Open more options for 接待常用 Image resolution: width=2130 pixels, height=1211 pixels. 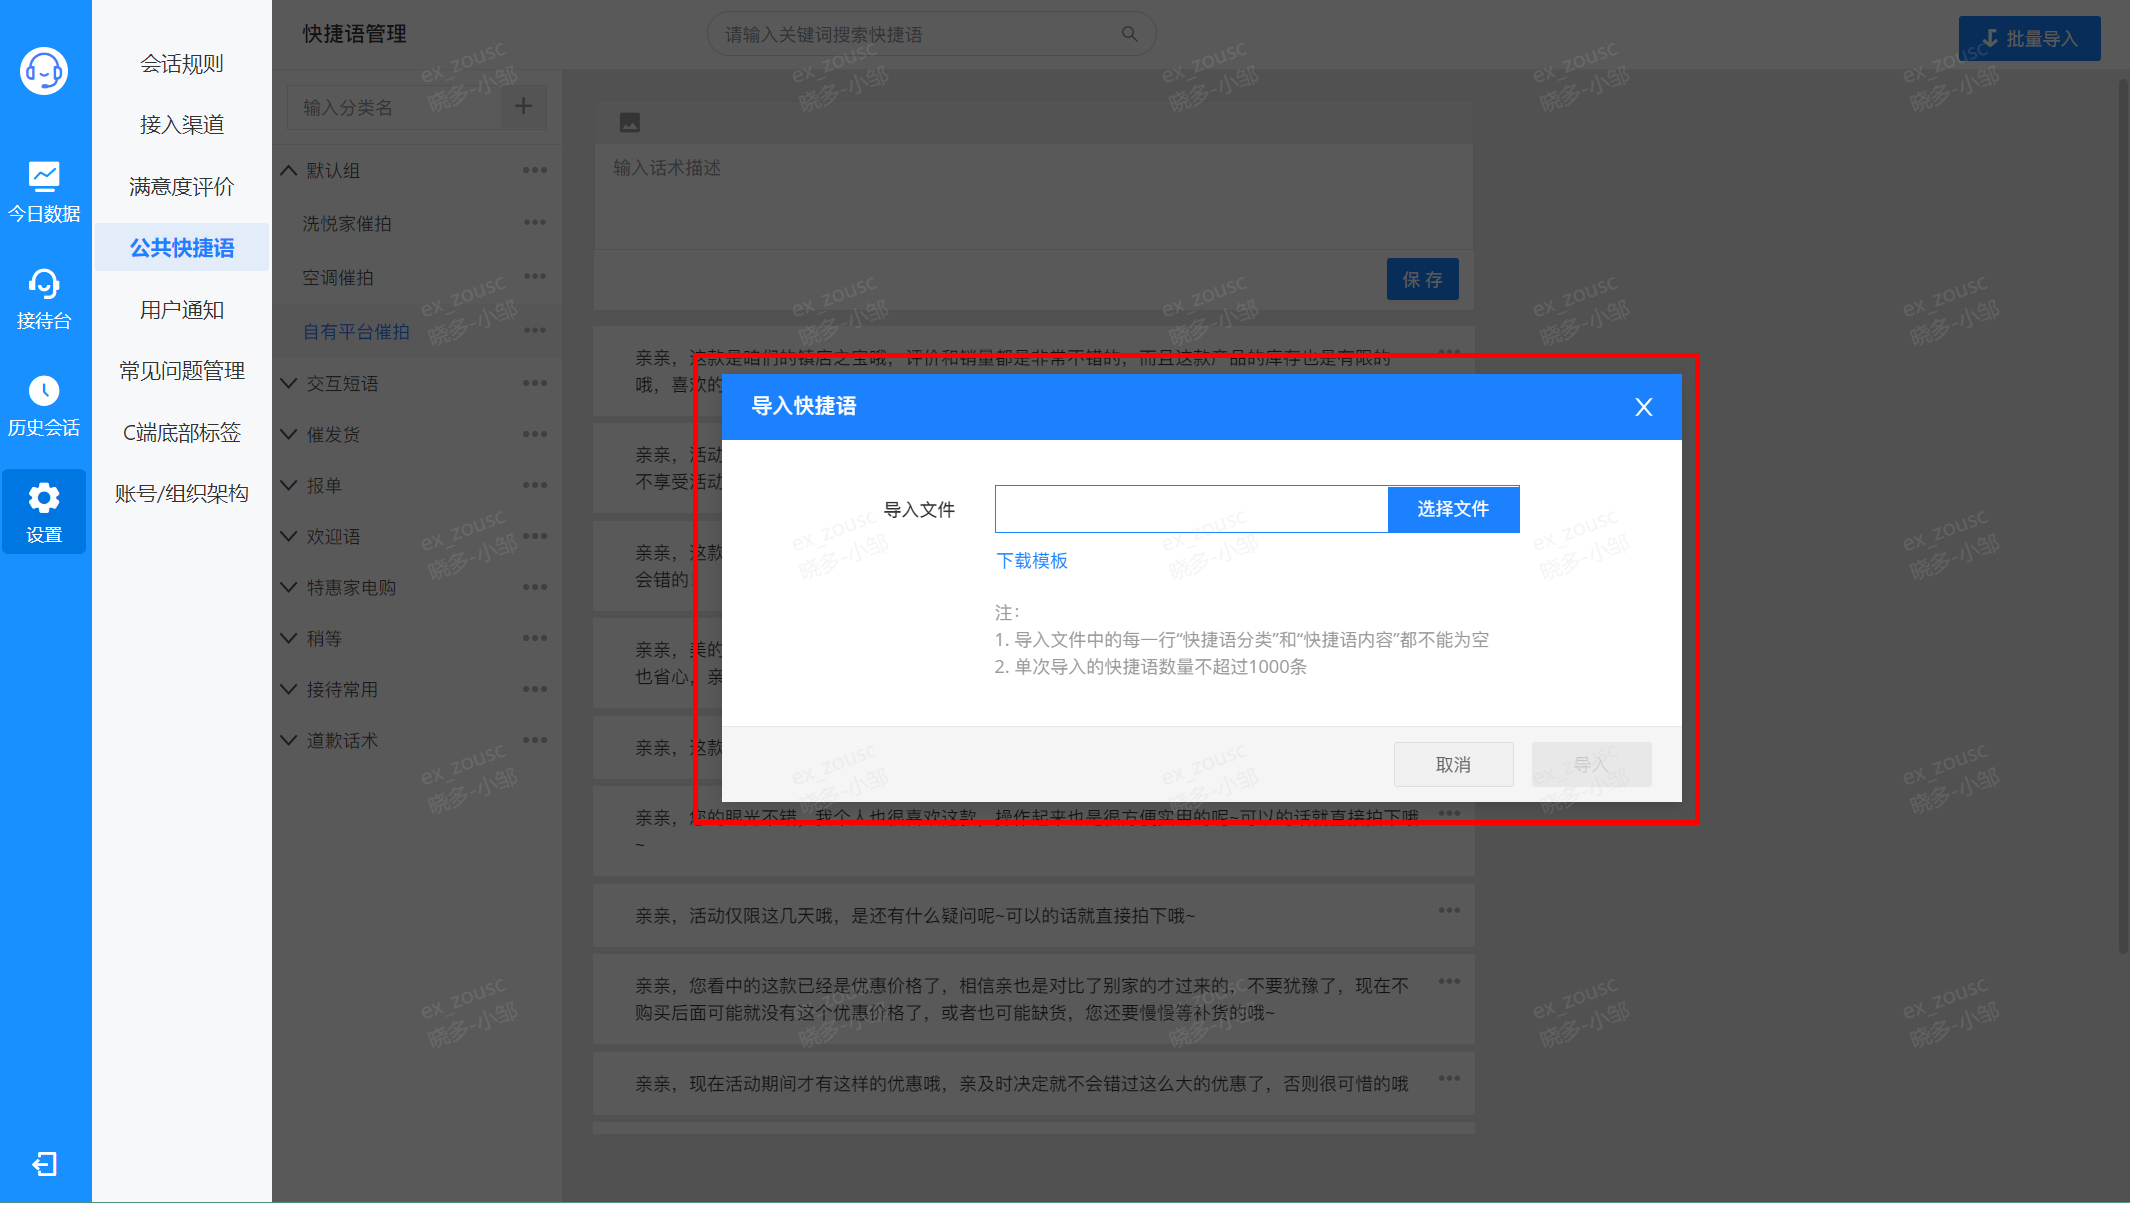534,689
